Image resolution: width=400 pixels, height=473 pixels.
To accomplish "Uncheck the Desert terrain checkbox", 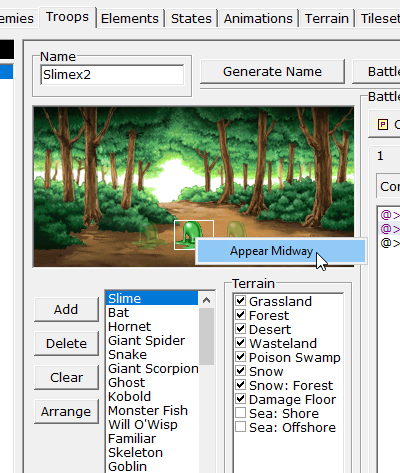I will coord(240,328).
